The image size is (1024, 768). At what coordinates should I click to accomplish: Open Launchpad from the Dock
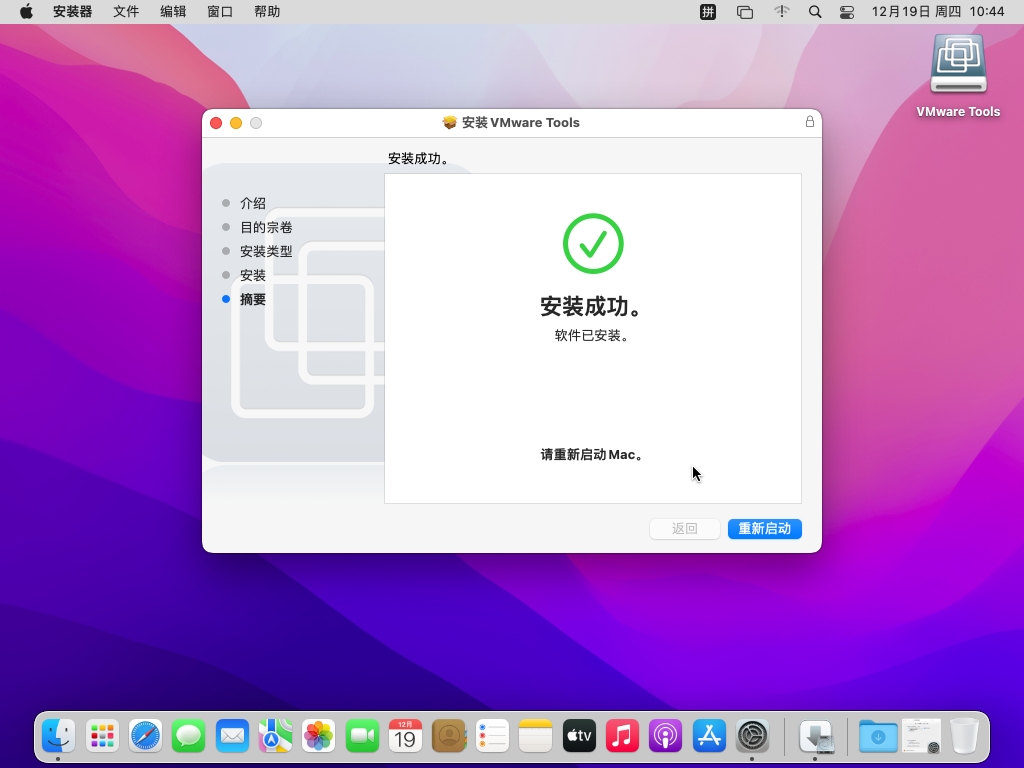click(x=102, y=737)
